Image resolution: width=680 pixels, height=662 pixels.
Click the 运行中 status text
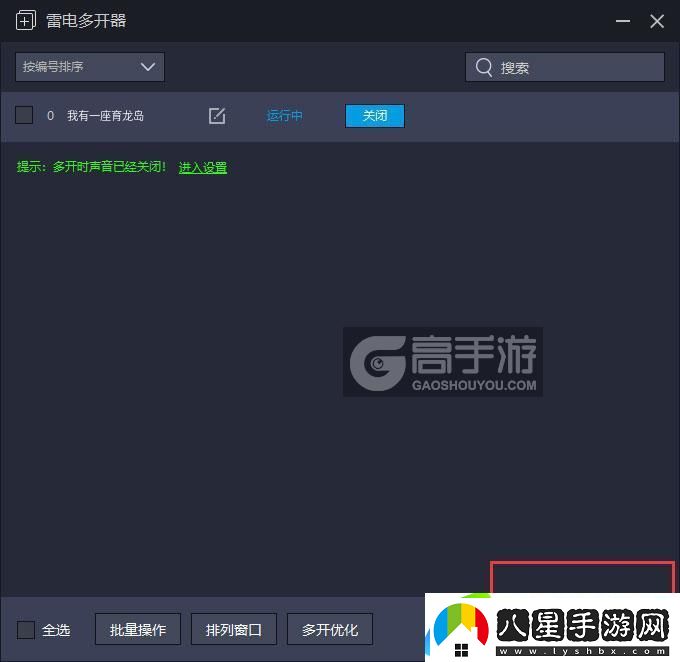tap(284, 116)
